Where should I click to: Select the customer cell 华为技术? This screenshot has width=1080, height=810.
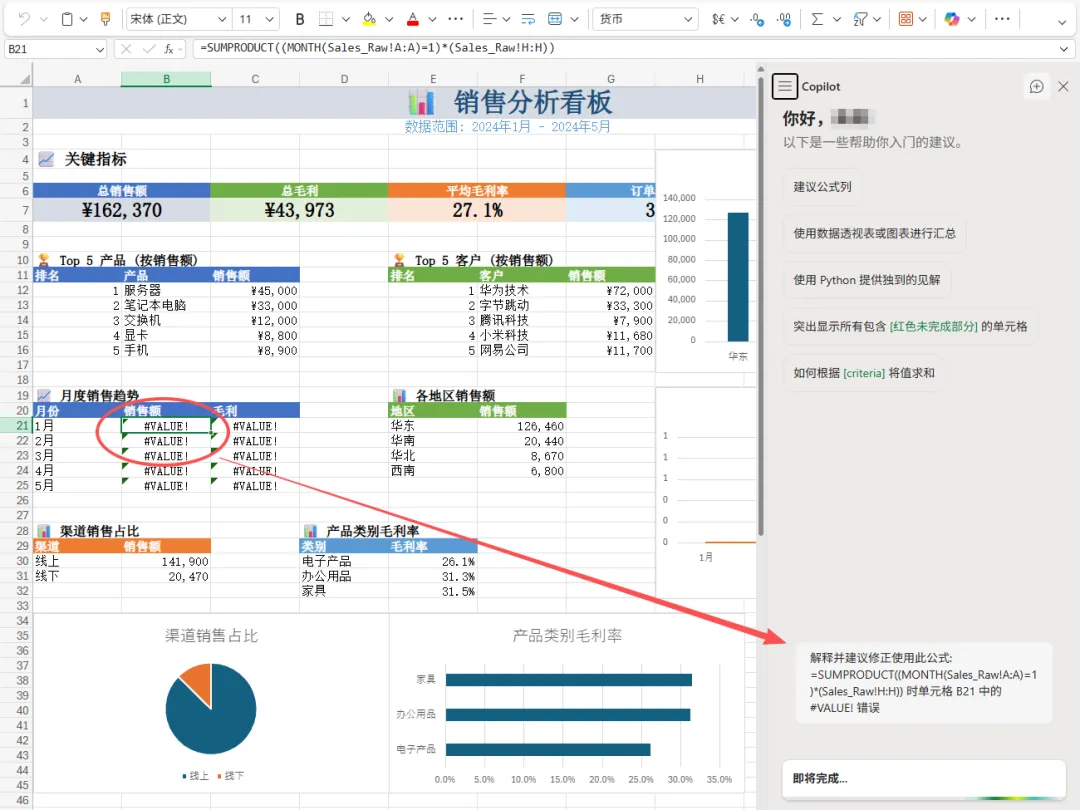click(521, 290)
